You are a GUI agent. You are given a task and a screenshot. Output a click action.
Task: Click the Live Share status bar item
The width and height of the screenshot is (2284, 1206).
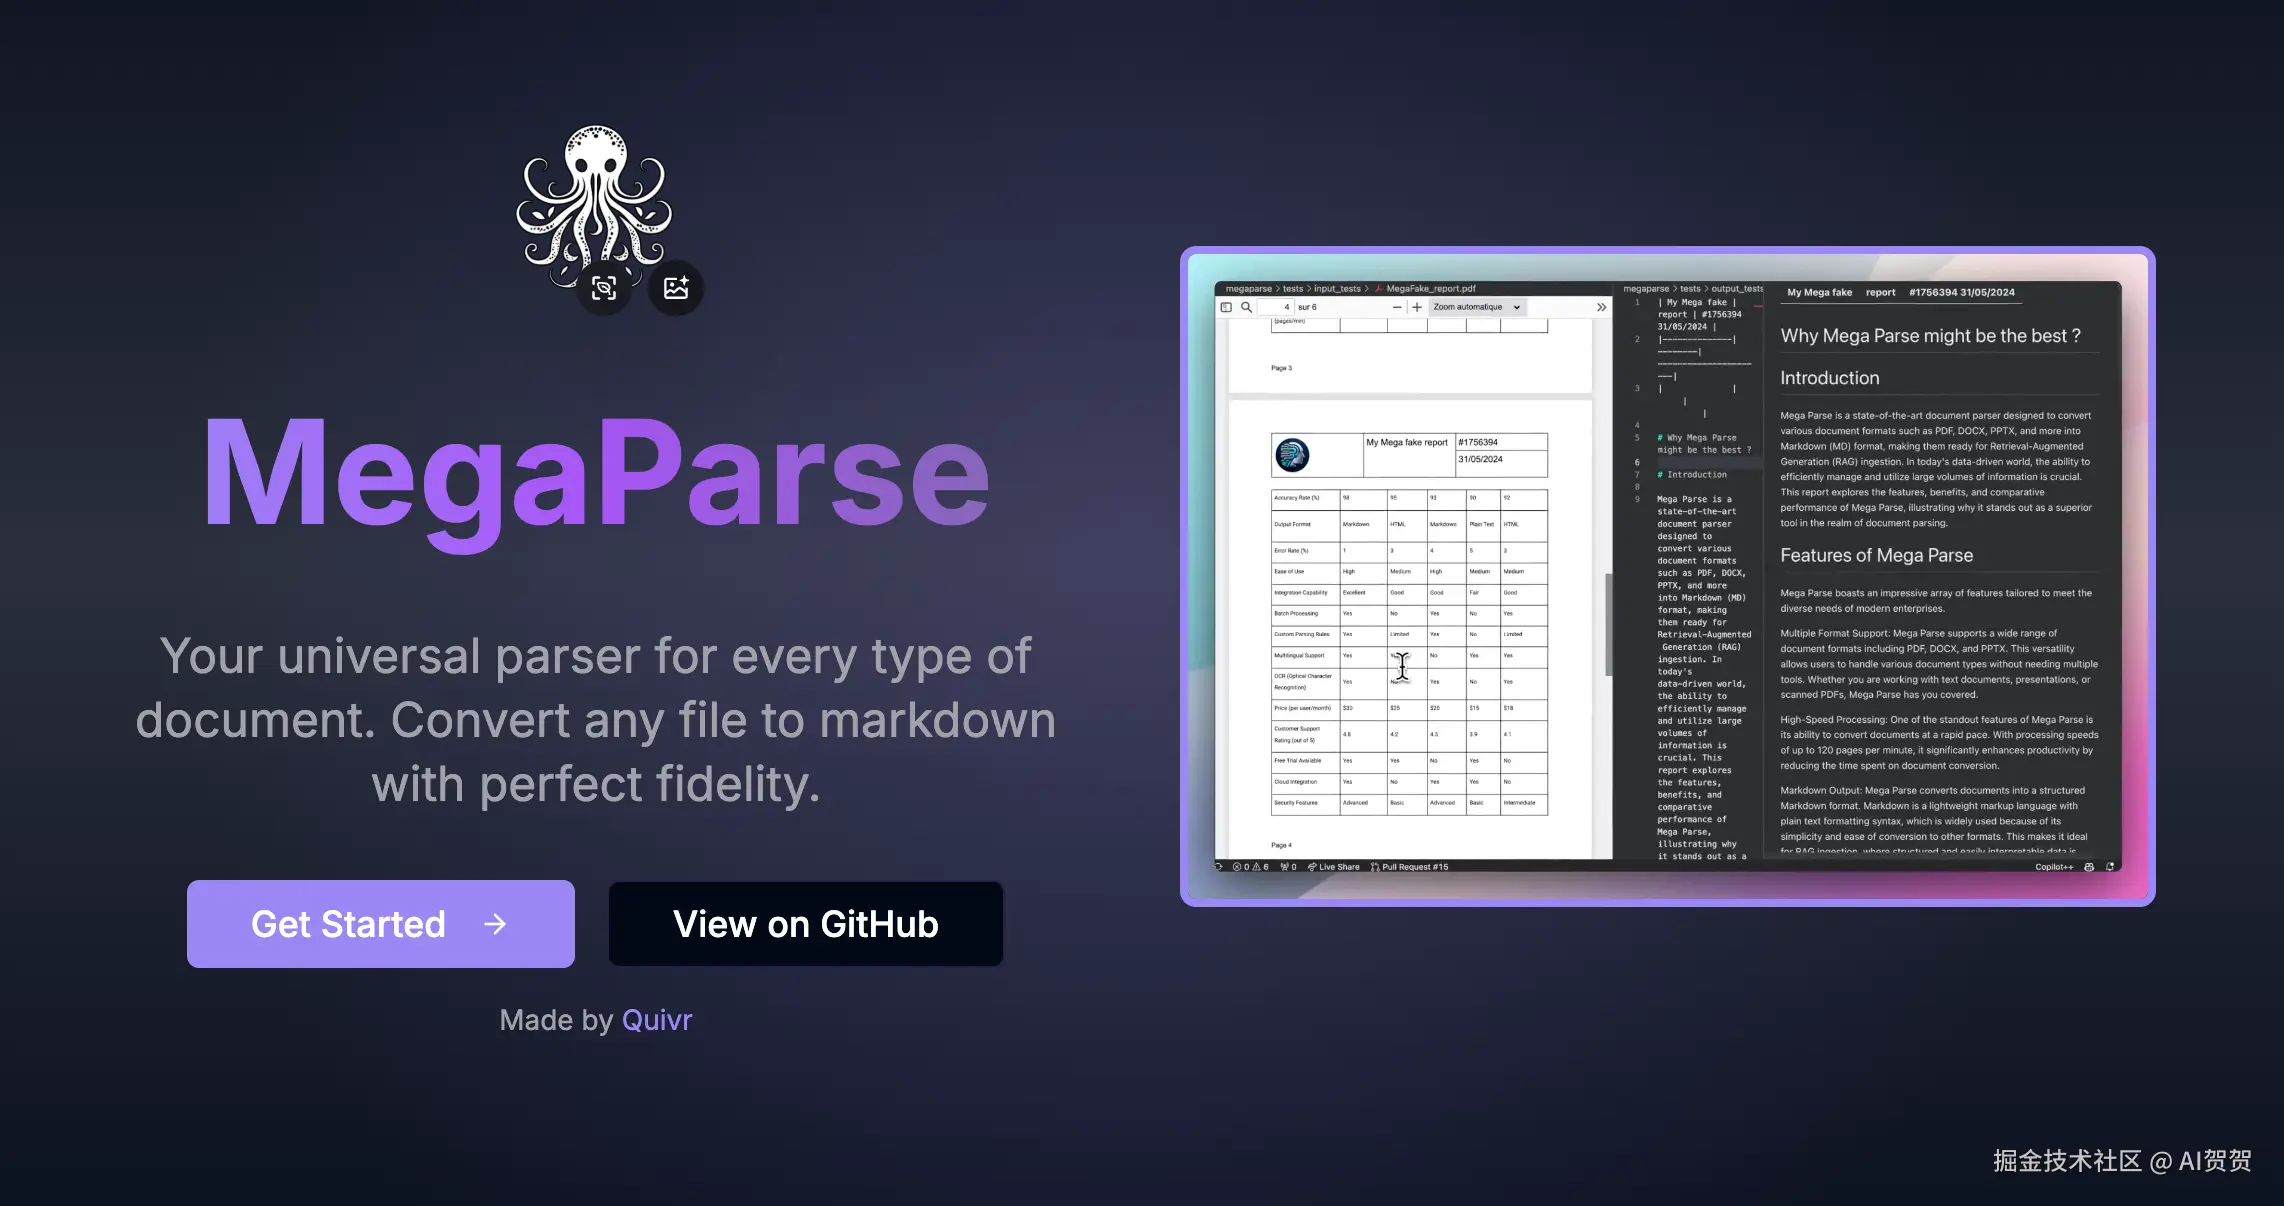(1334, 867)
